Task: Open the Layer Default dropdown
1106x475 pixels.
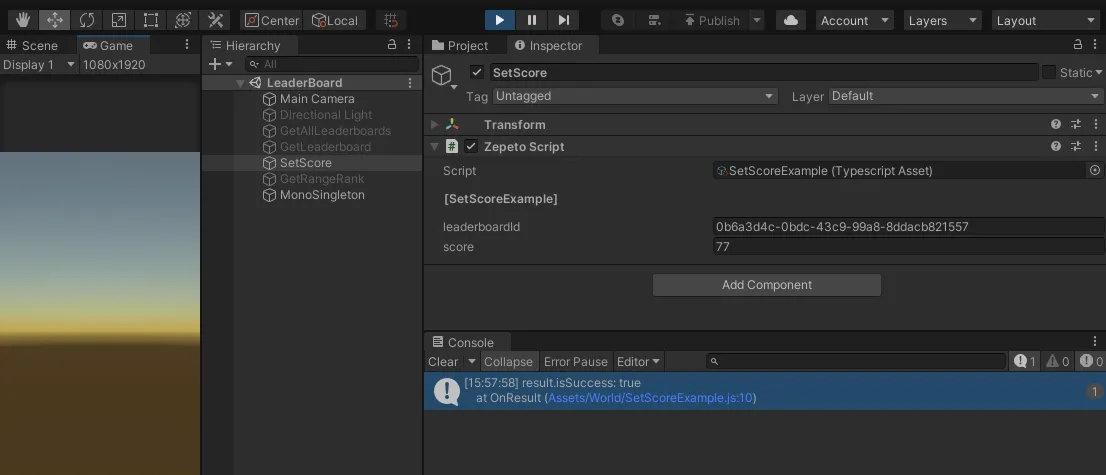Action: (x=966, y=96)
